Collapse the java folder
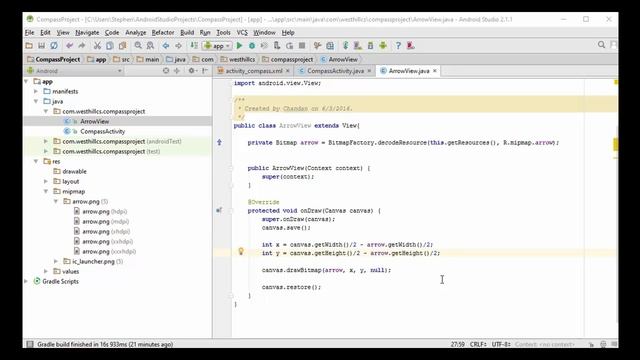The height and width of the screenshot is (360, 640). pyautogui.click(x=36, y=101)
